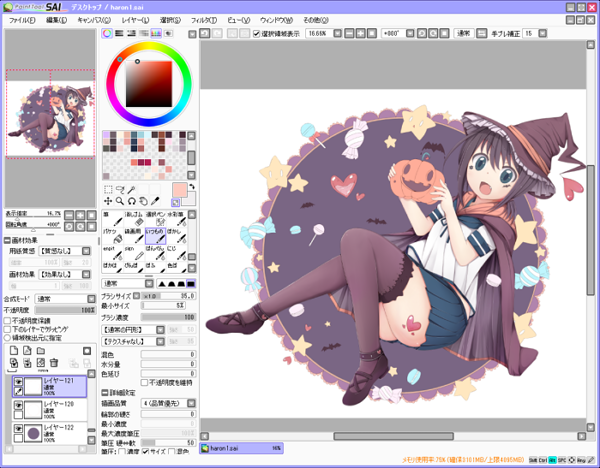The width and height of the screenshot is (600, 468).
Task: Choose the いつもの brush preset
Action: tap(155, 236)
